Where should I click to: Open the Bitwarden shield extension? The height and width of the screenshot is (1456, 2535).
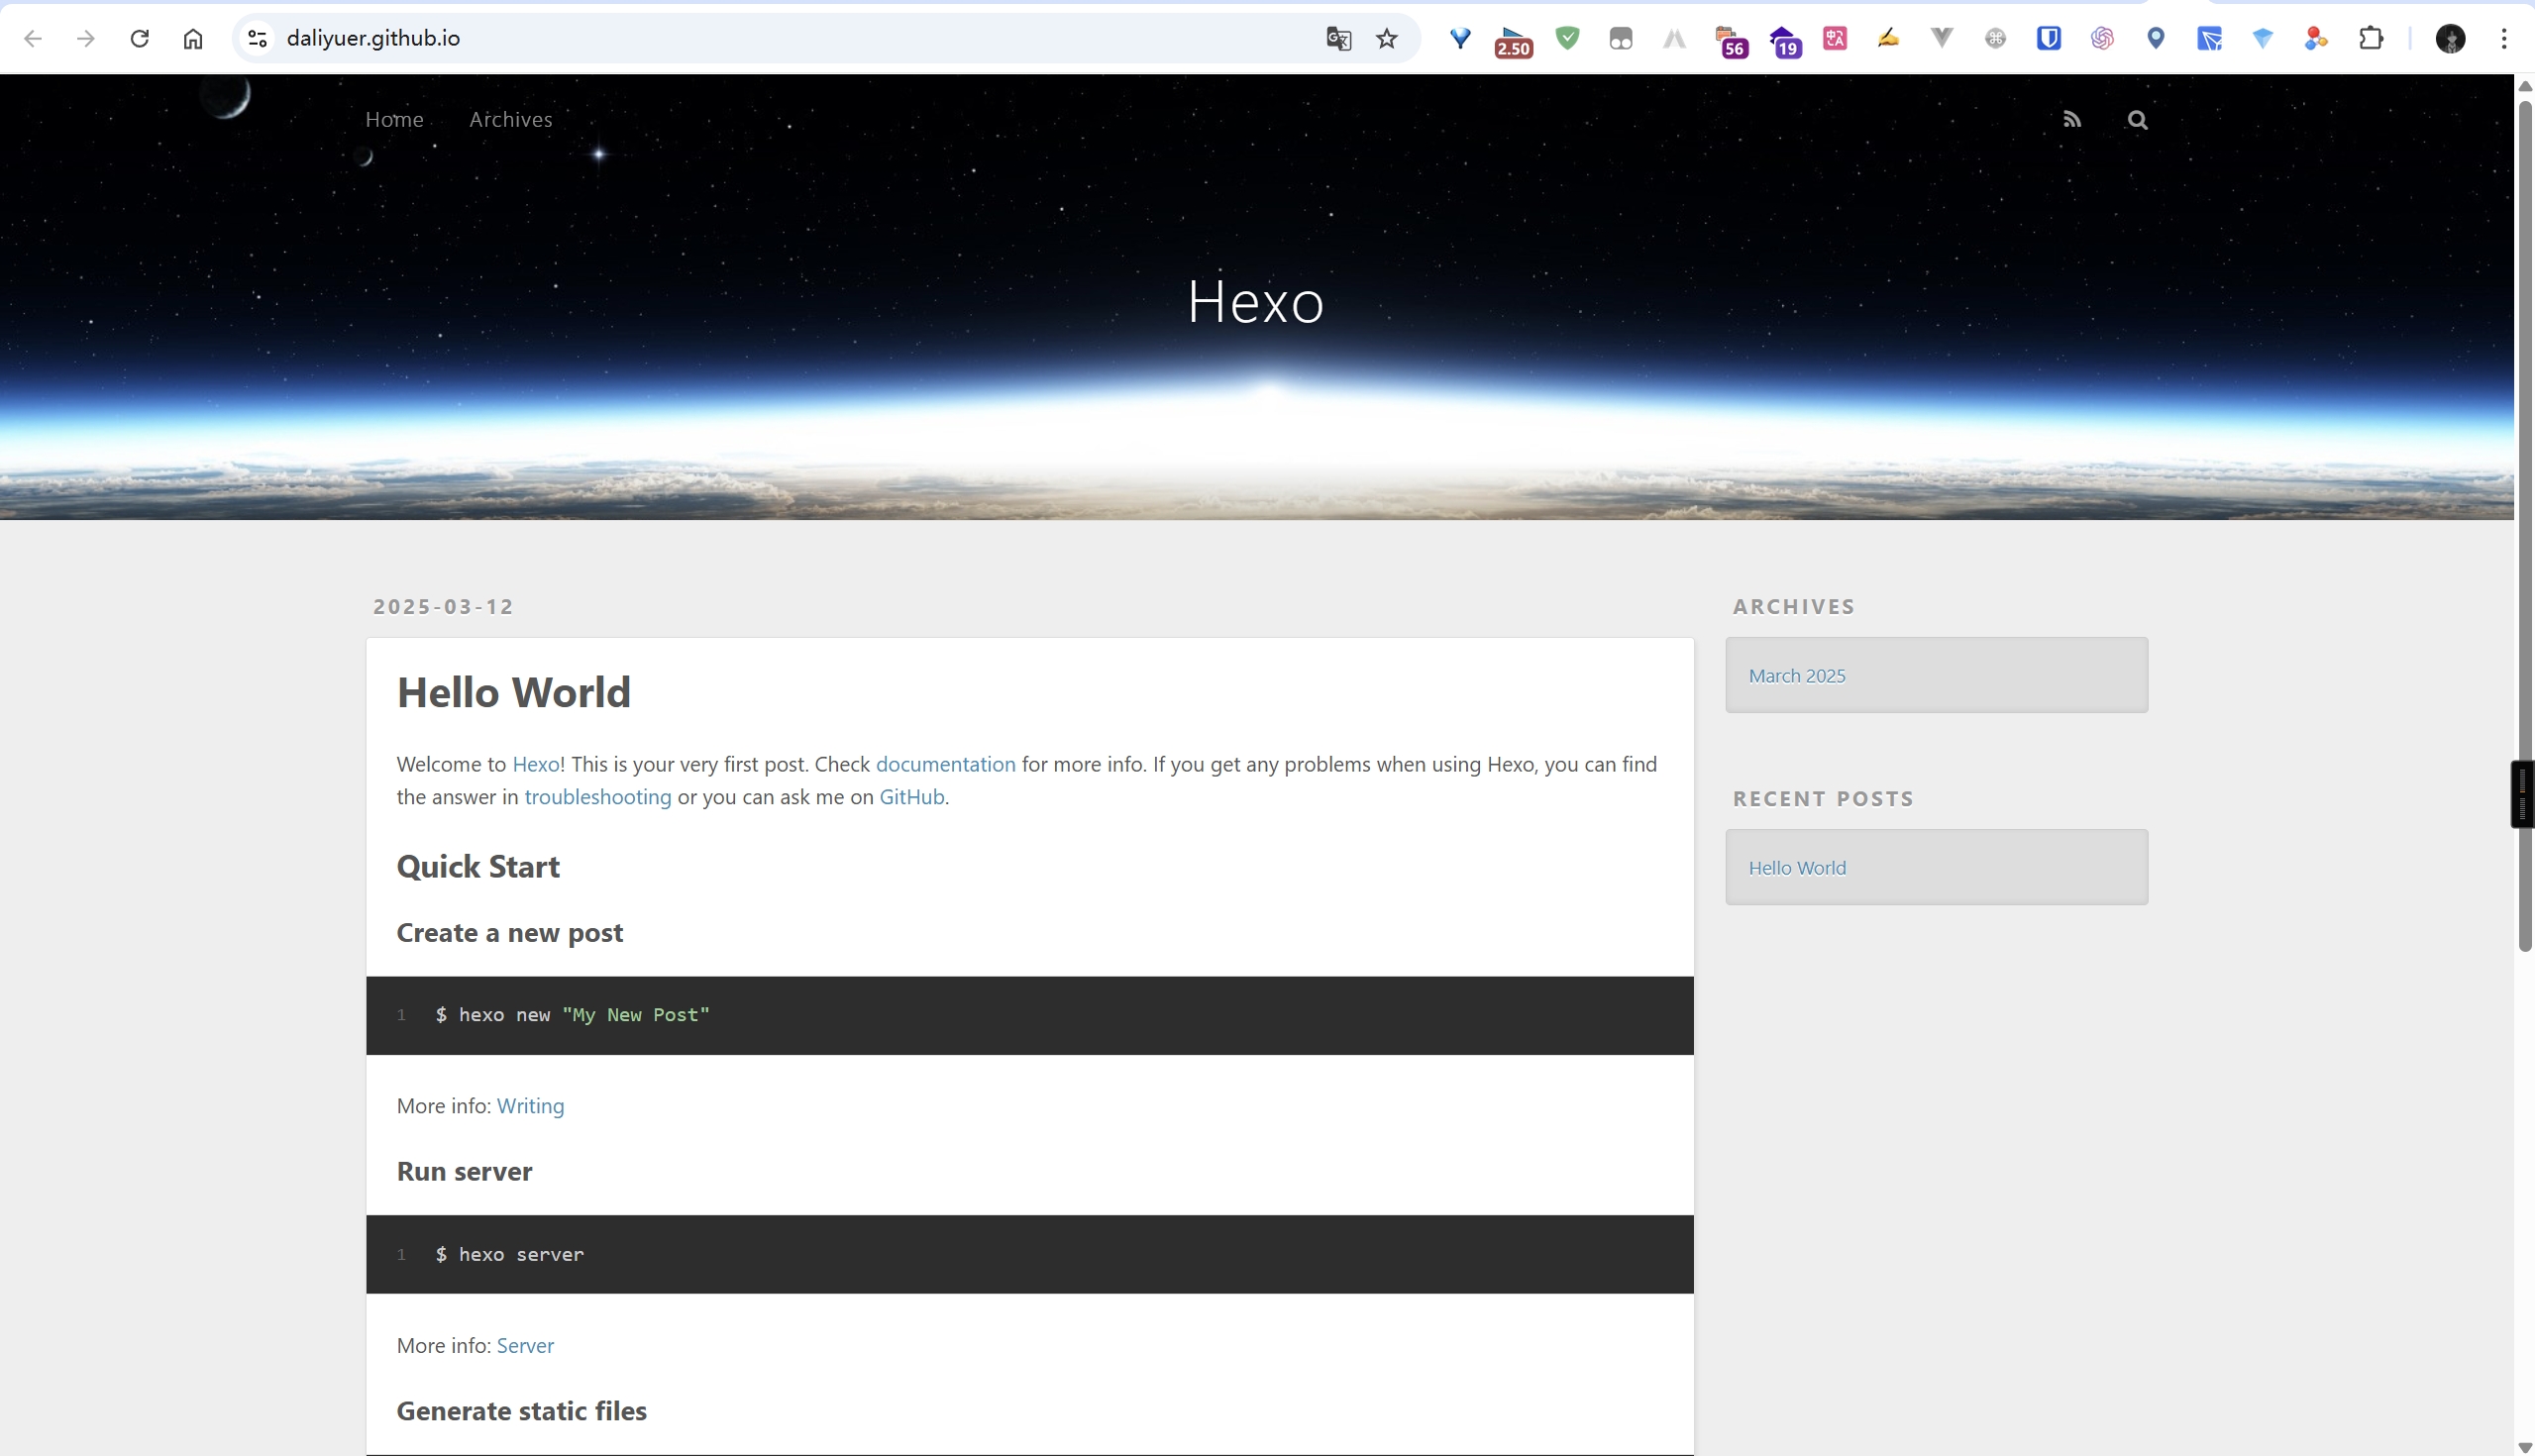coord(2048,39)
